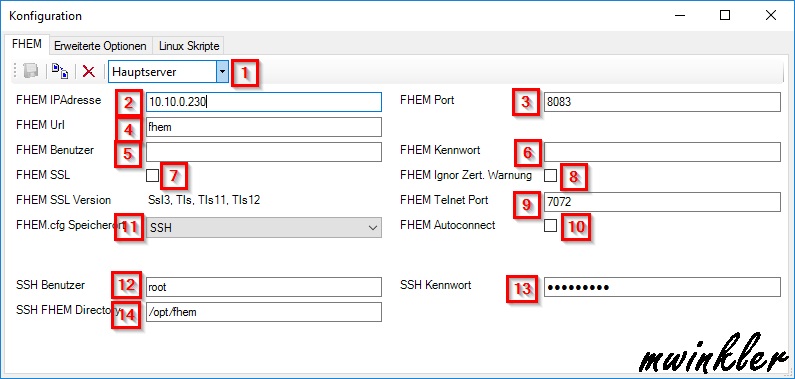Click the empty FHEM Kennwort field
This screenshot has width=795, height=379.
point(662,151)
